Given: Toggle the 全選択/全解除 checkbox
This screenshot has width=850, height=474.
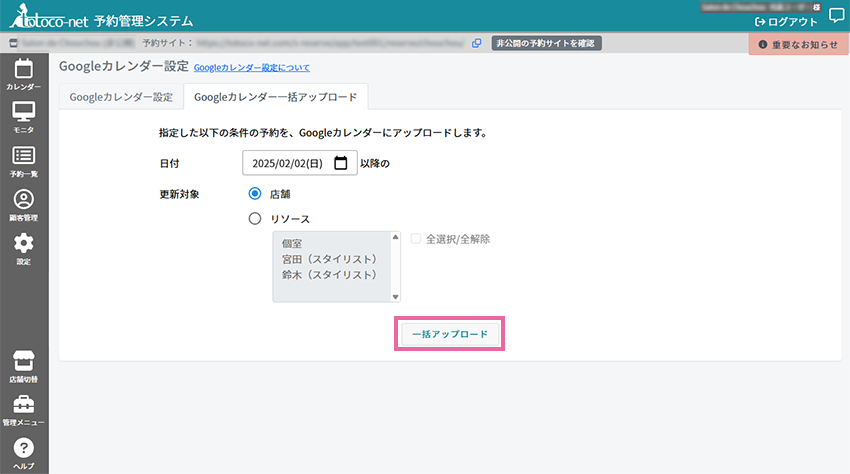Looking at the screenshot, I should (x=416, y=239).
